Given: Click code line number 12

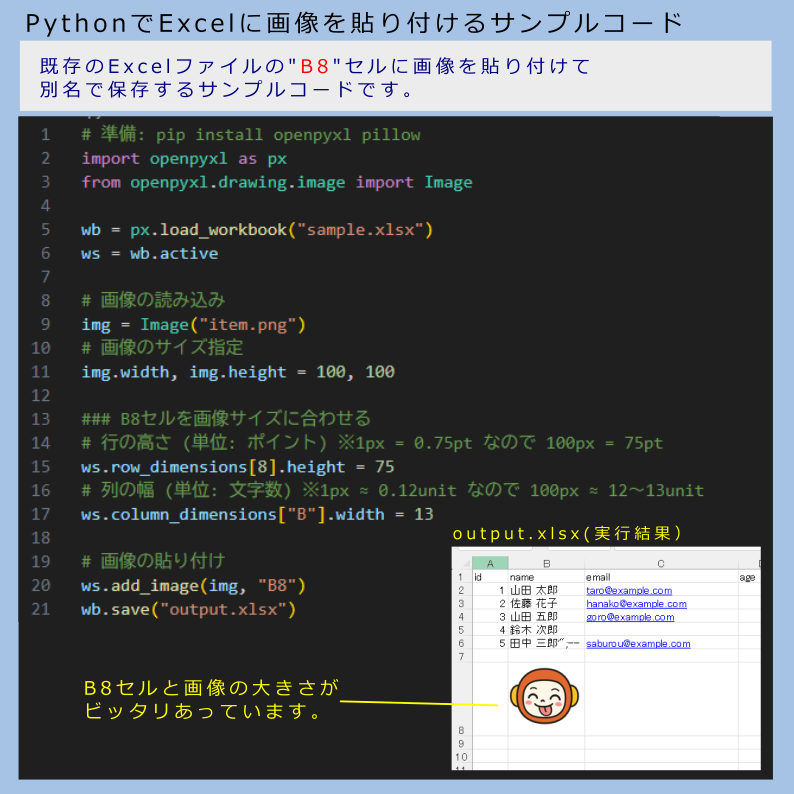Looking at the screenshot, I should click(41, 395).
